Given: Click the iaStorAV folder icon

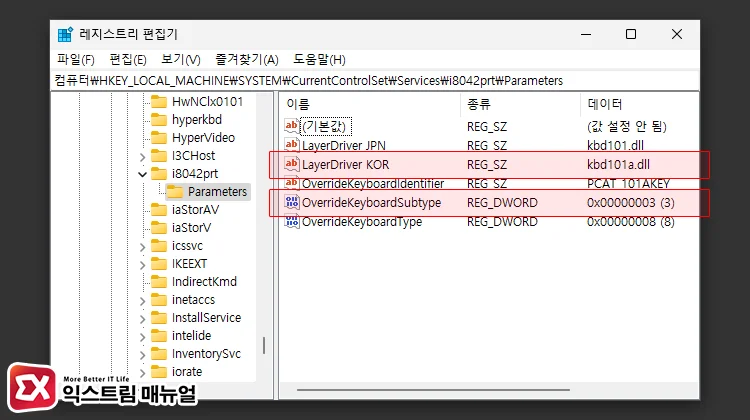Looking at the screenshot, I should click(157, 209).
